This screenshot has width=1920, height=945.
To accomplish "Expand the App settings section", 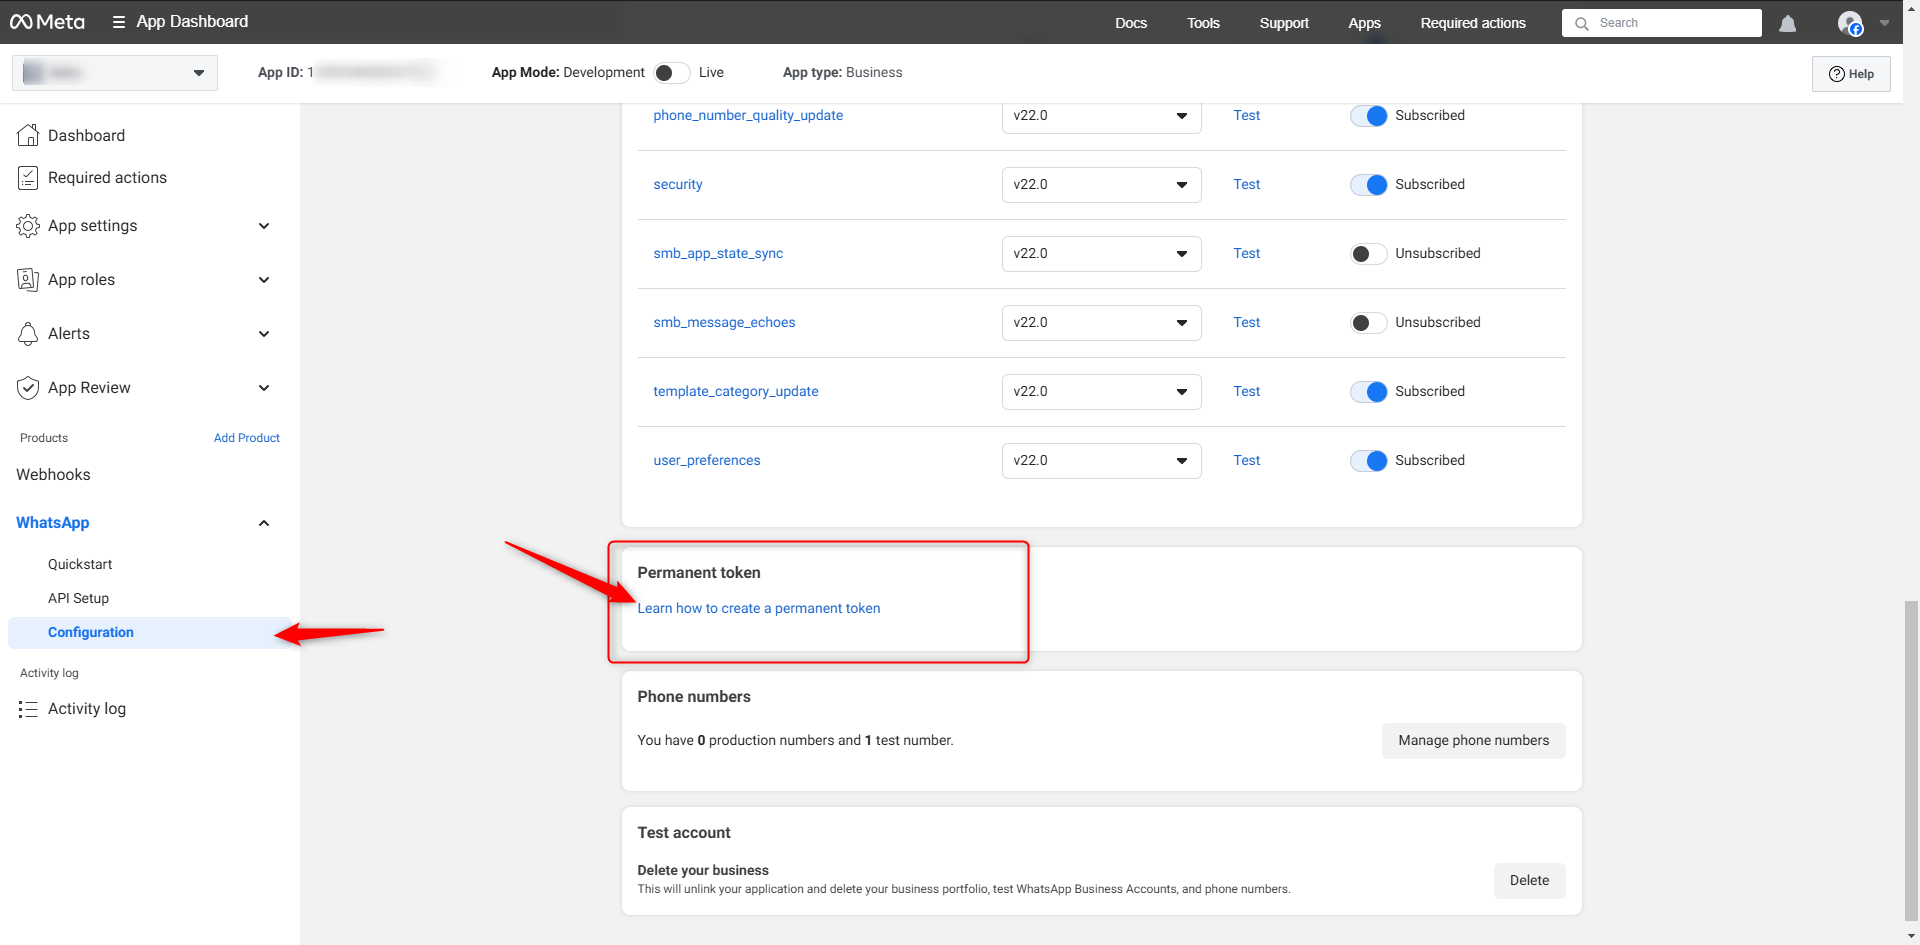I will click(x=264, y=226).
